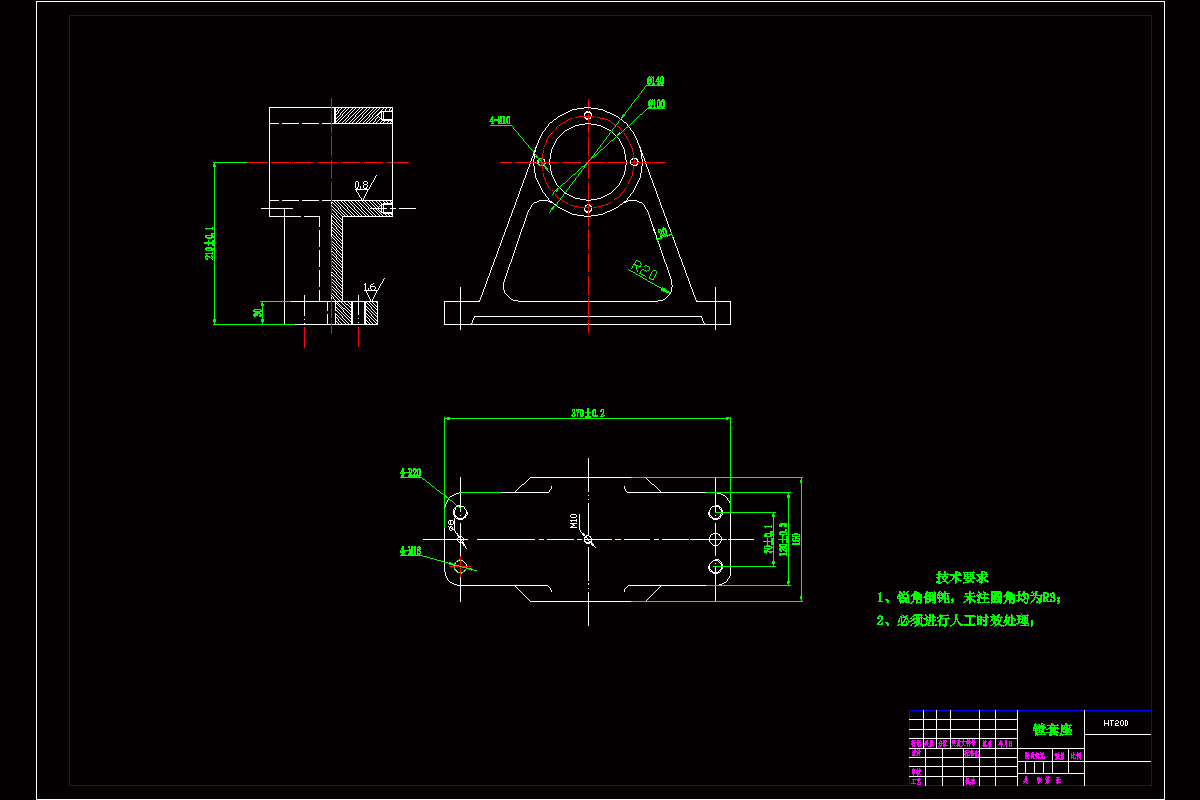Select the 70±0.1 hole spacing dimension
The width and height of the screenshot is (1200, 800).
click(768, 539)
